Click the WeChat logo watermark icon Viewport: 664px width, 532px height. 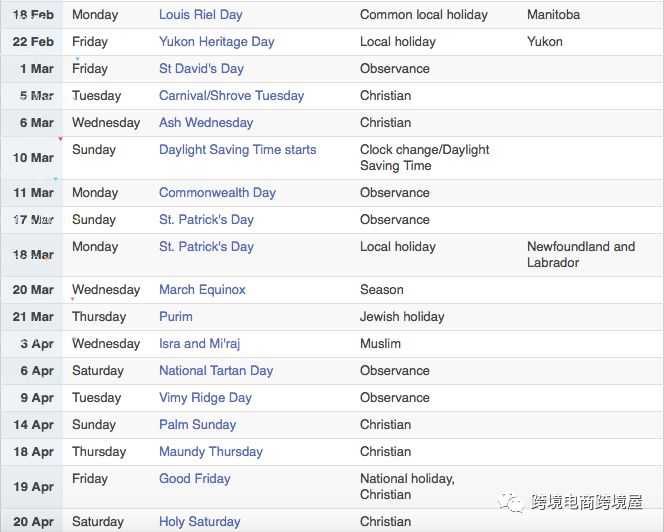coord(511,502)
